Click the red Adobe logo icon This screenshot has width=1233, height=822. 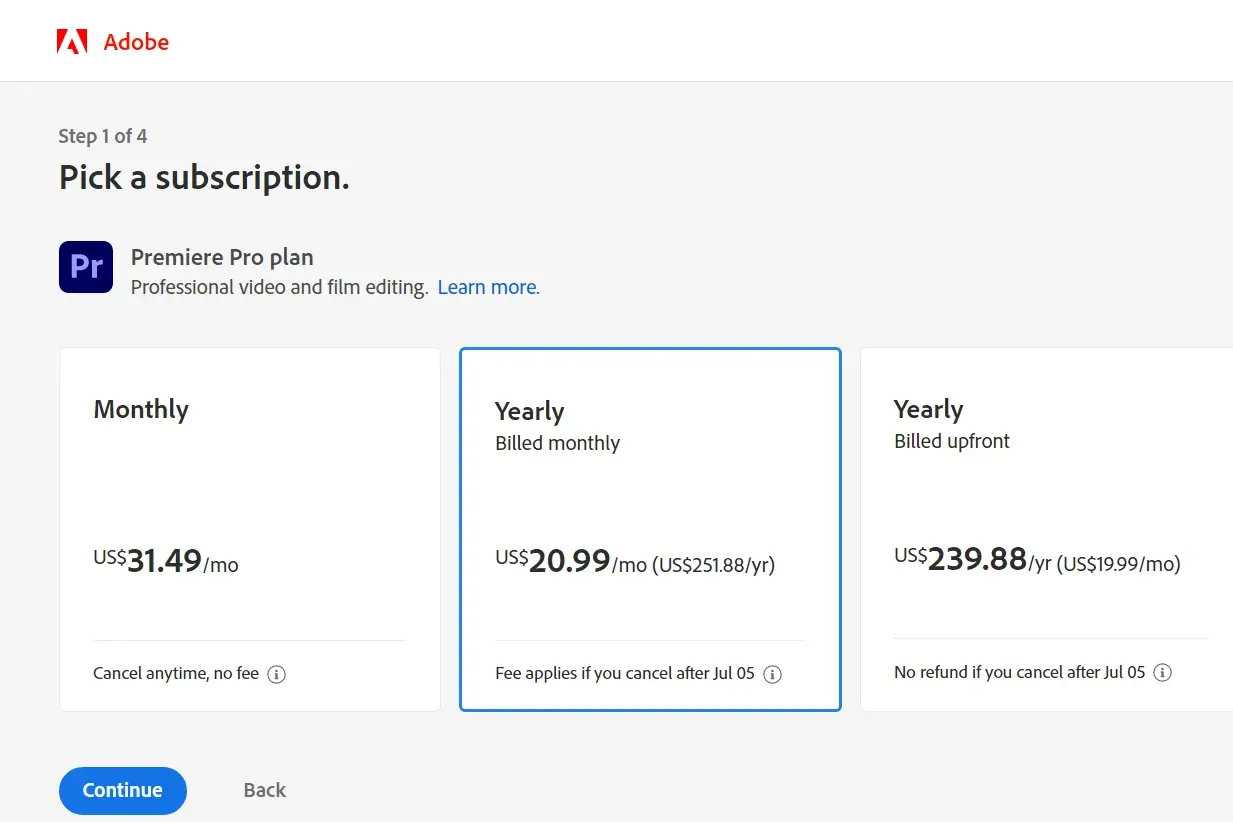pyautogui.click(x=72, y=41)
